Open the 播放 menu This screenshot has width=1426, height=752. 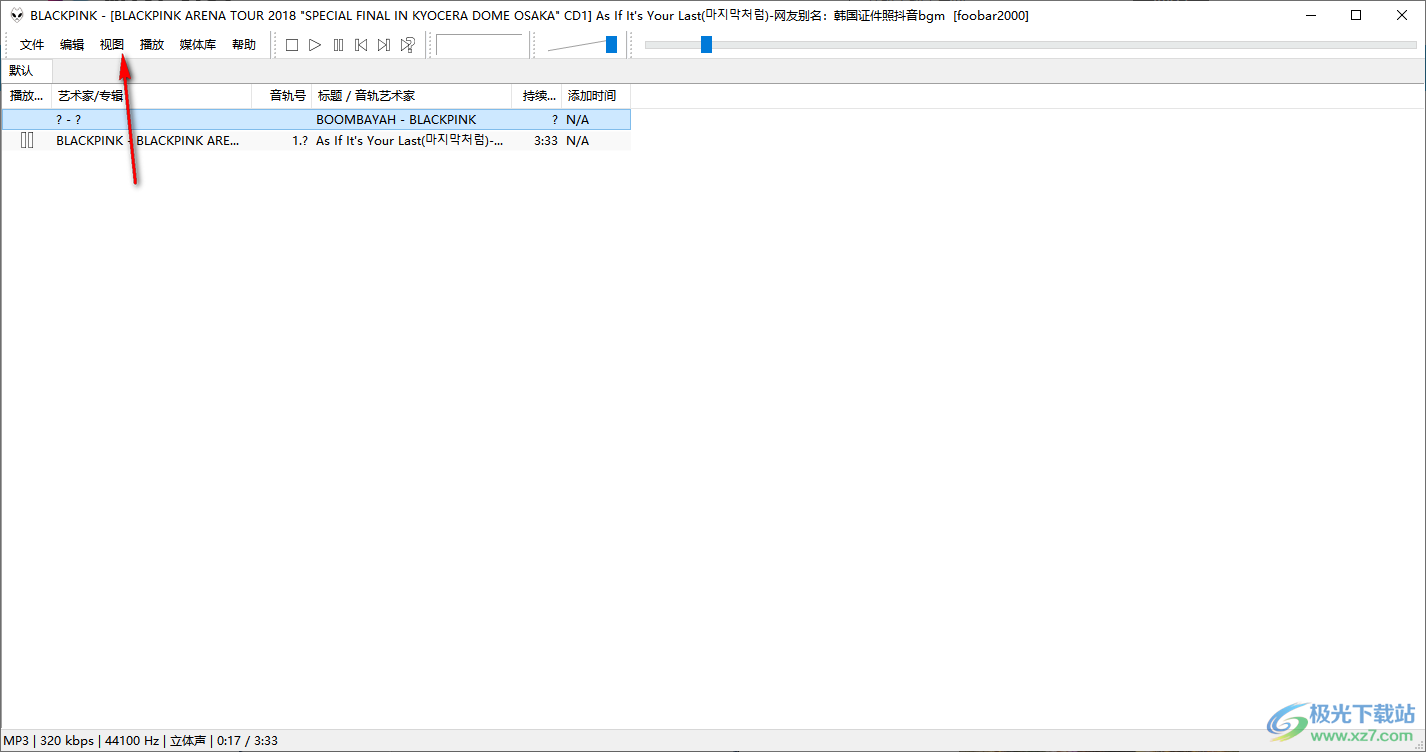(152, 45)
